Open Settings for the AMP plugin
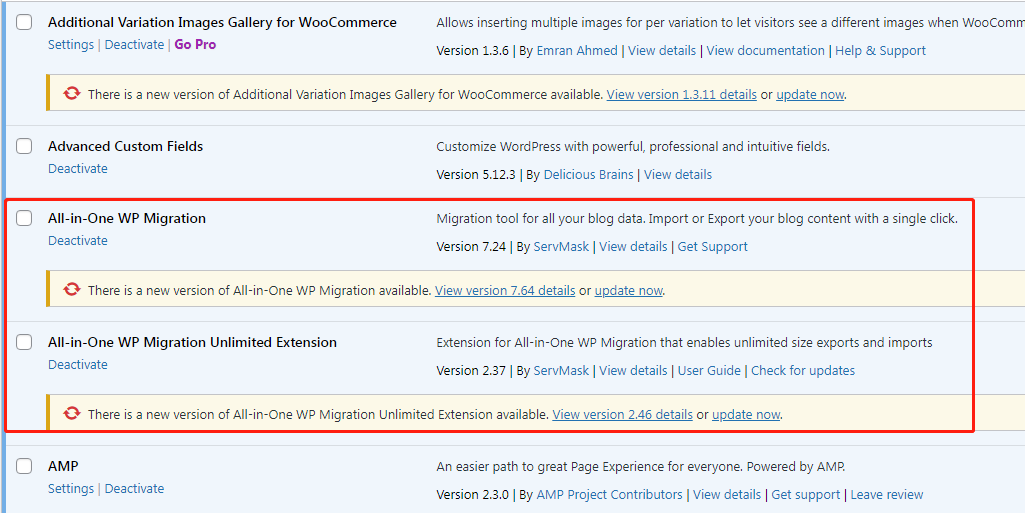1025x513 pixels. click(70, 488)
